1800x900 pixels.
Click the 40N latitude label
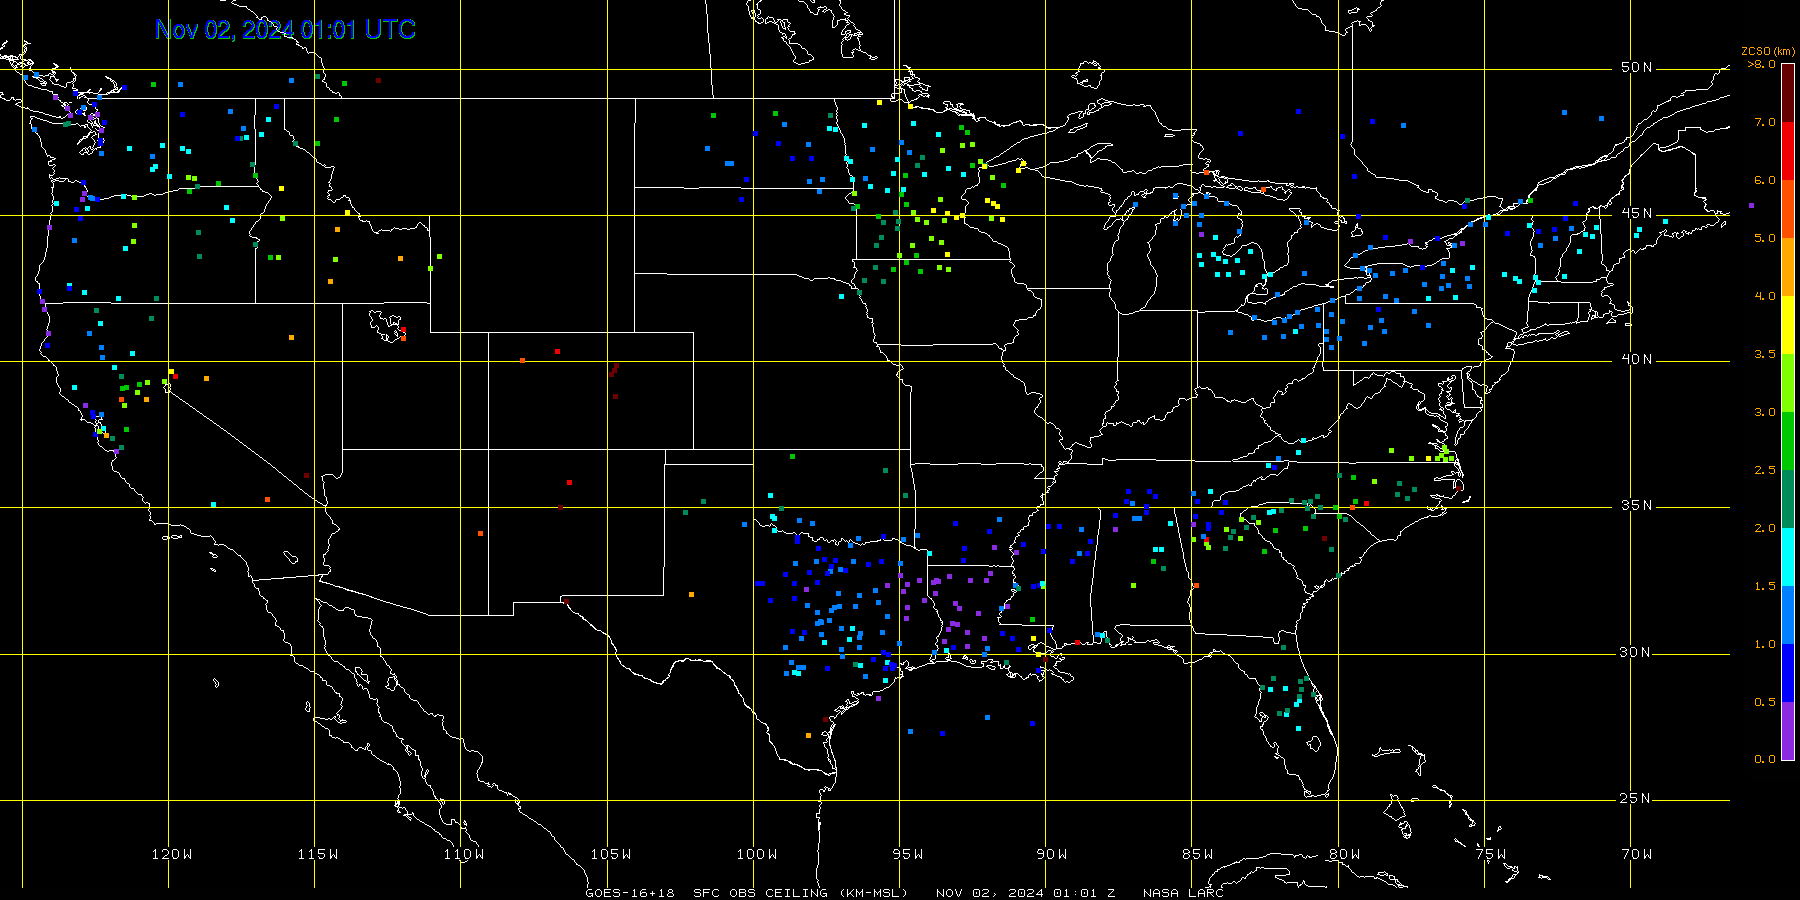point(1637,360)
